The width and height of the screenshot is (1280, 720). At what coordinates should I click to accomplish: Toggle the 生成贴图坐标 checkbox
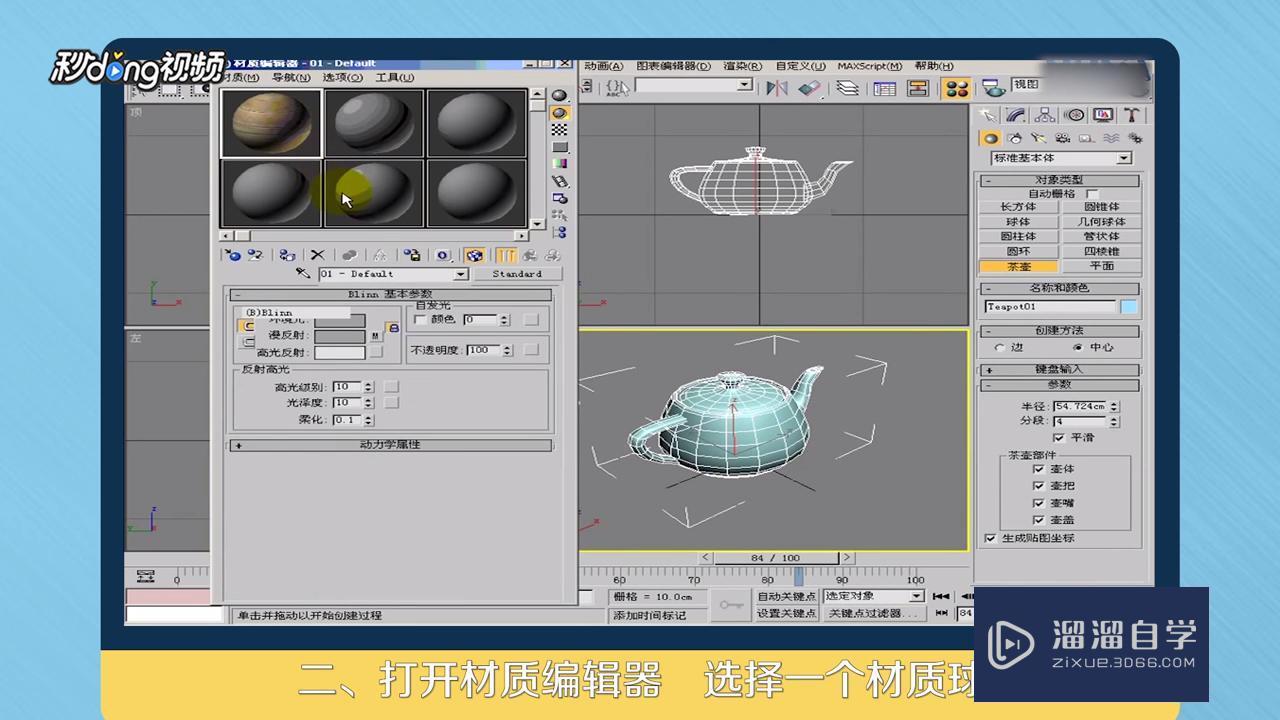coord(991,538)
